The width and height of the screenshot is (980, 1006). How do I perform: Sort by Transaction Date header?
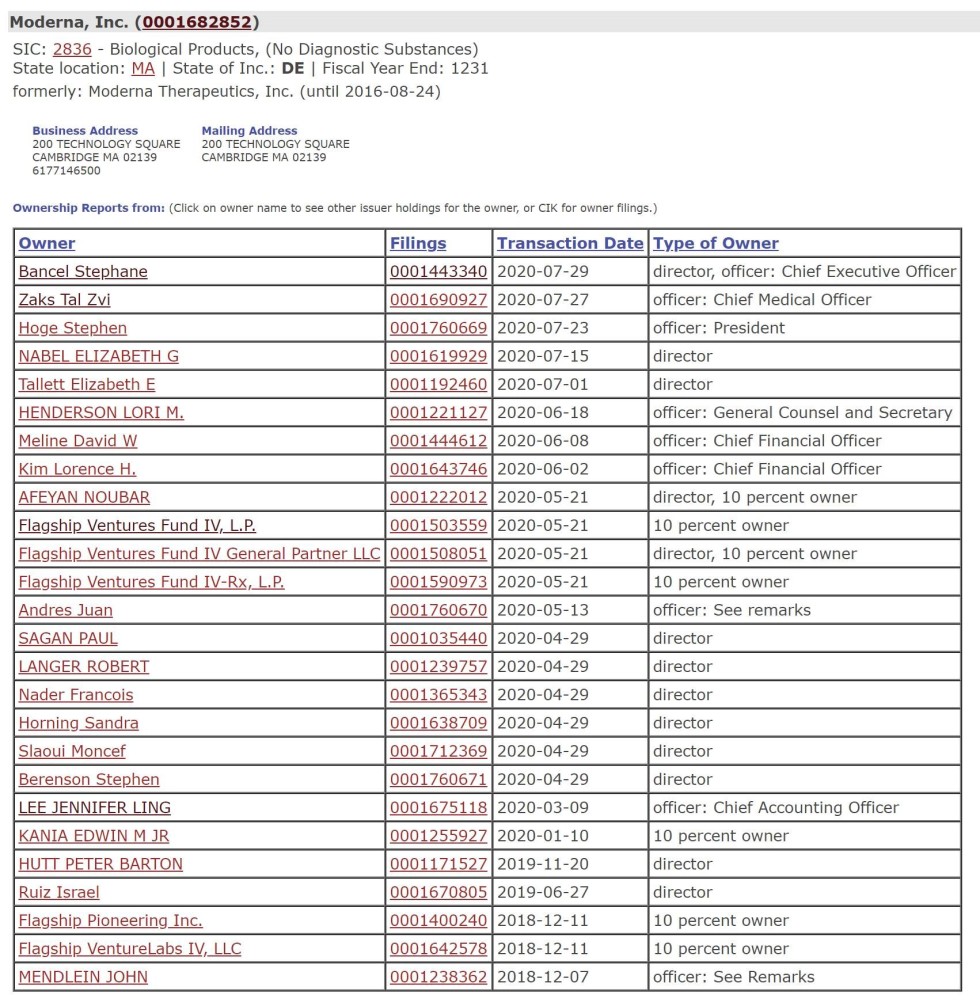click(x=570, y=243)
